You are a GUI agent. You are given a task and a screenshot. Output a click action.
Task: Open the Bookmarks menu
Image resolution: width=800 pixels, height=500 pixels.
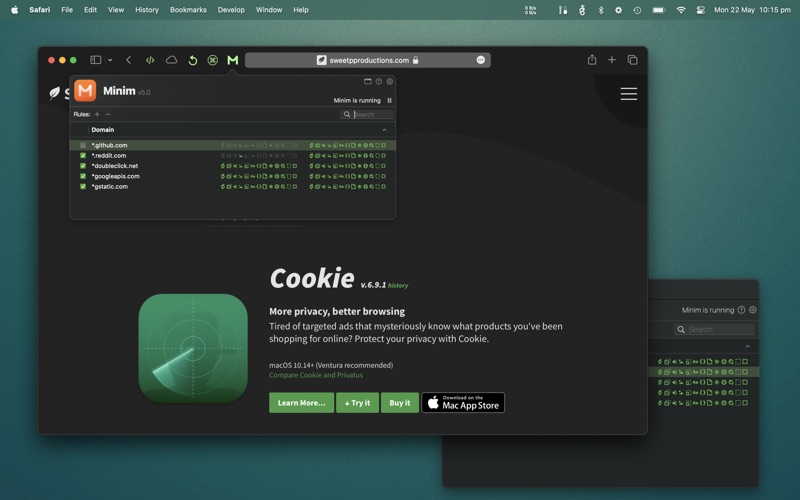point(188,10)
